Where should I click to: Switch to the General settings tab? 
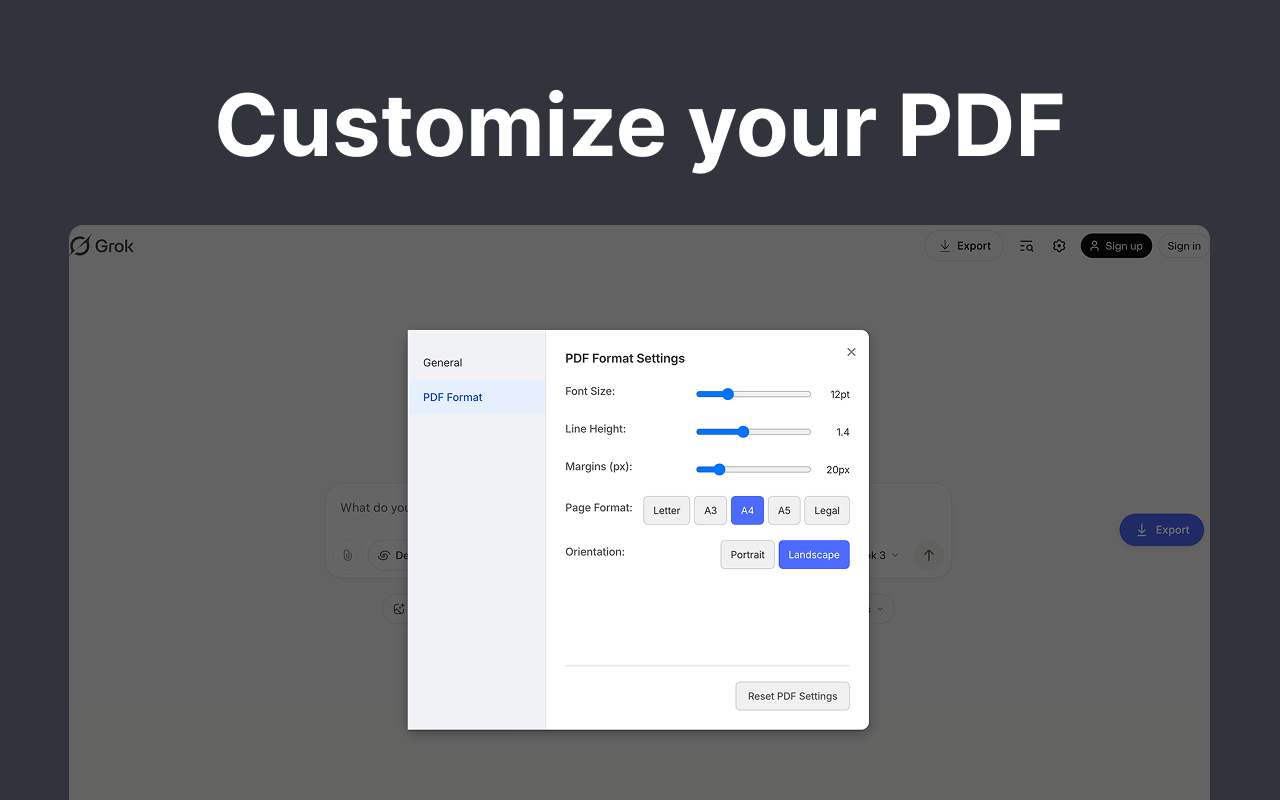point(477,363)
